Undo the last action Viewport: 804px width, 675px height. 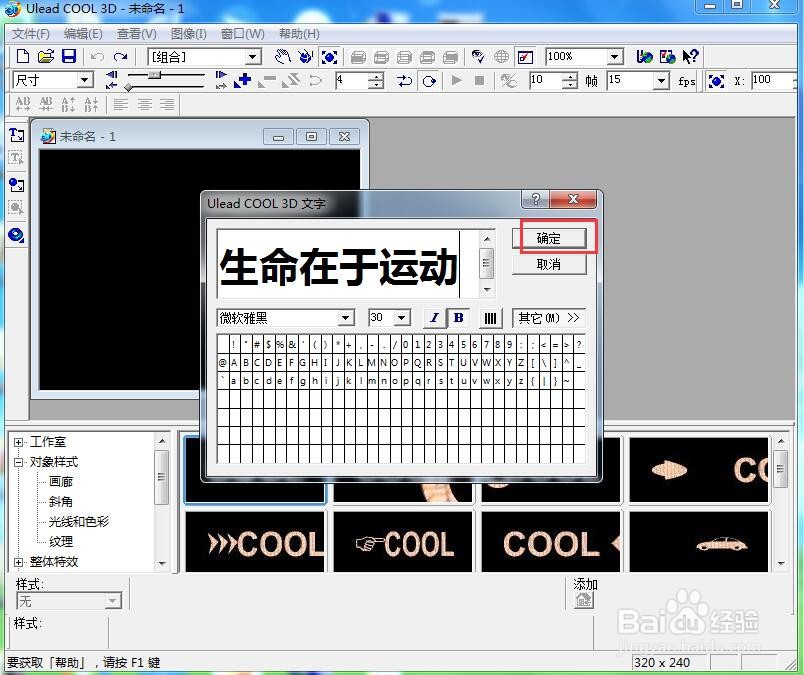coord(97,56)
